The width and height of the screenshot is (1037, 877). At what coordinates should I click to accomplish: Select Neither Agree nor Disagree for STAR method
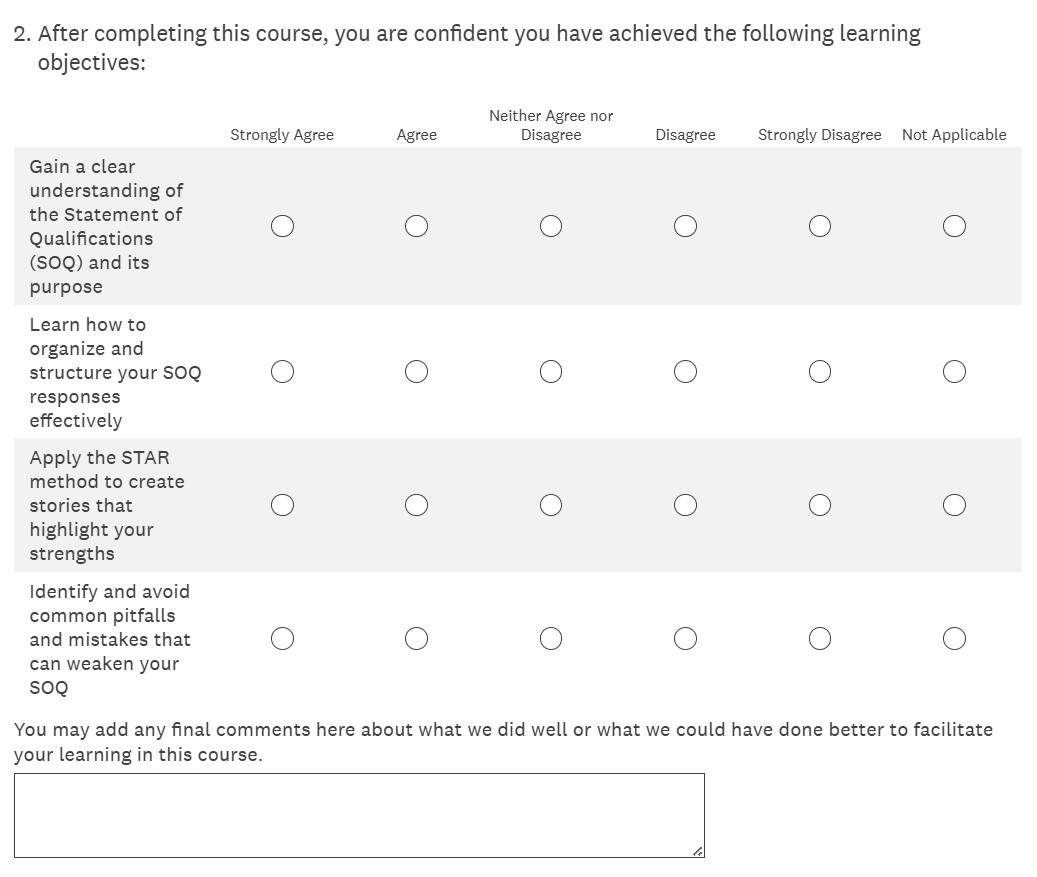click(550, 505)
